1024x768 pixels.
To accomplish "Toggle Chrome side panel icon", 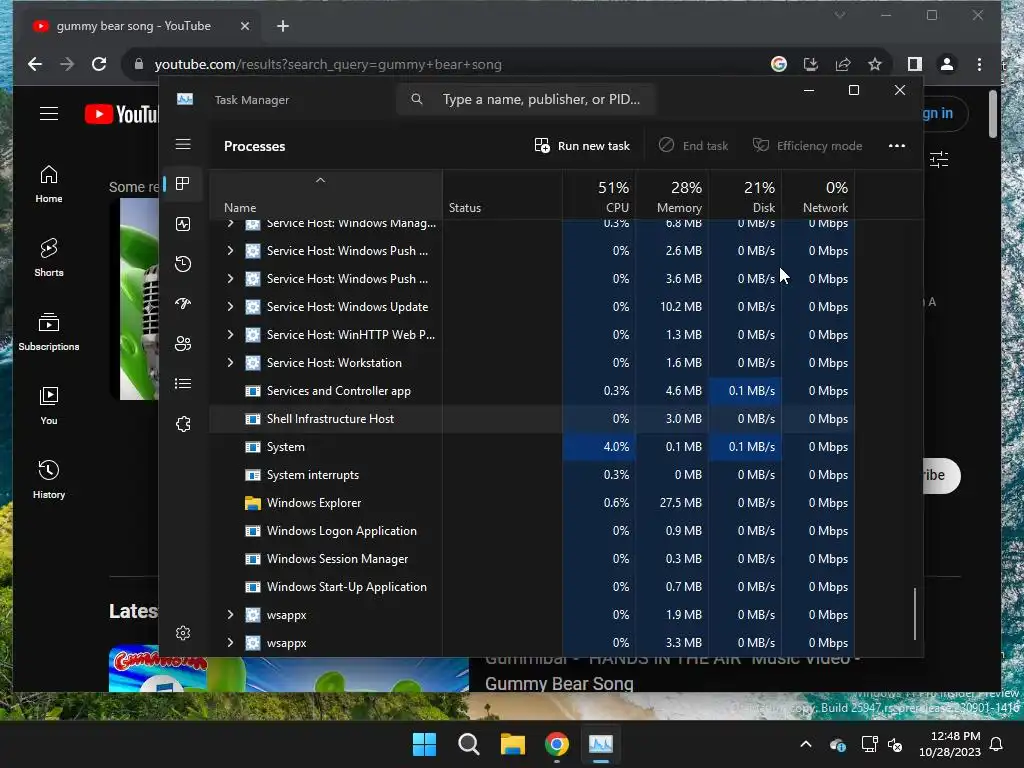I will (x=914, y=64).
